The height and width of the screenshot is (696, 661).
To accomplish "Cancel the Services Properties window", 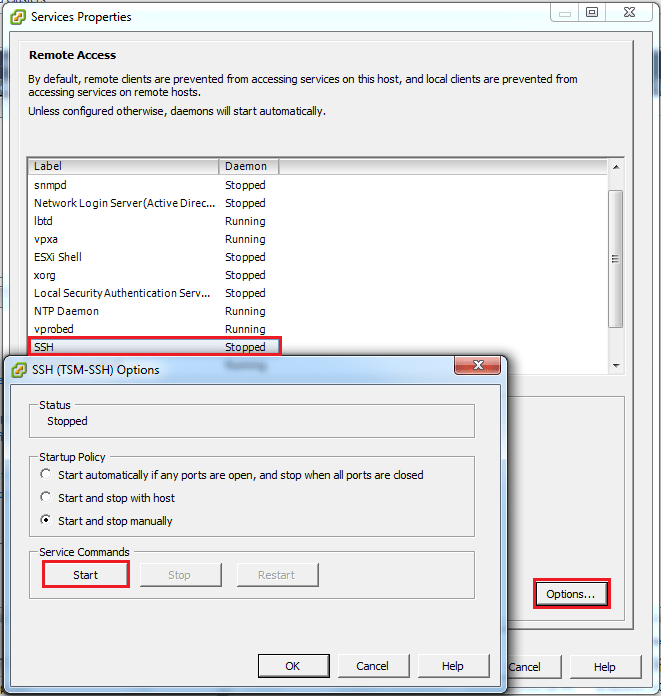I will click(x=534, y=667).
